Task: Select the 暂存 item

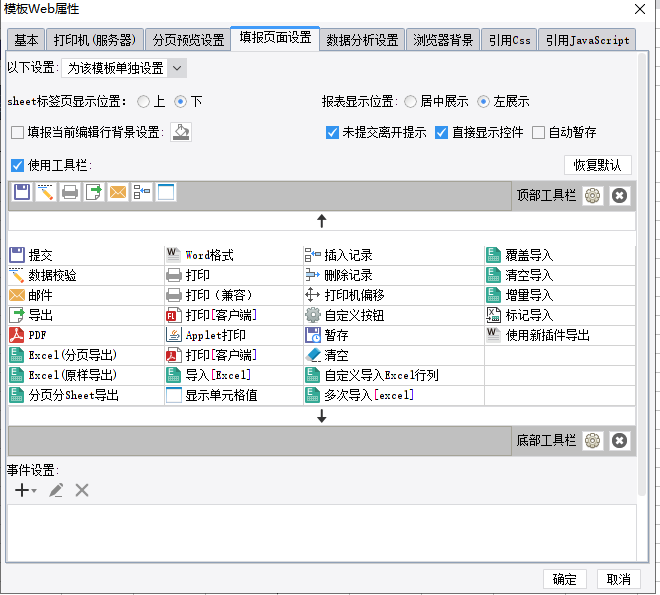Action: (394, 335)
